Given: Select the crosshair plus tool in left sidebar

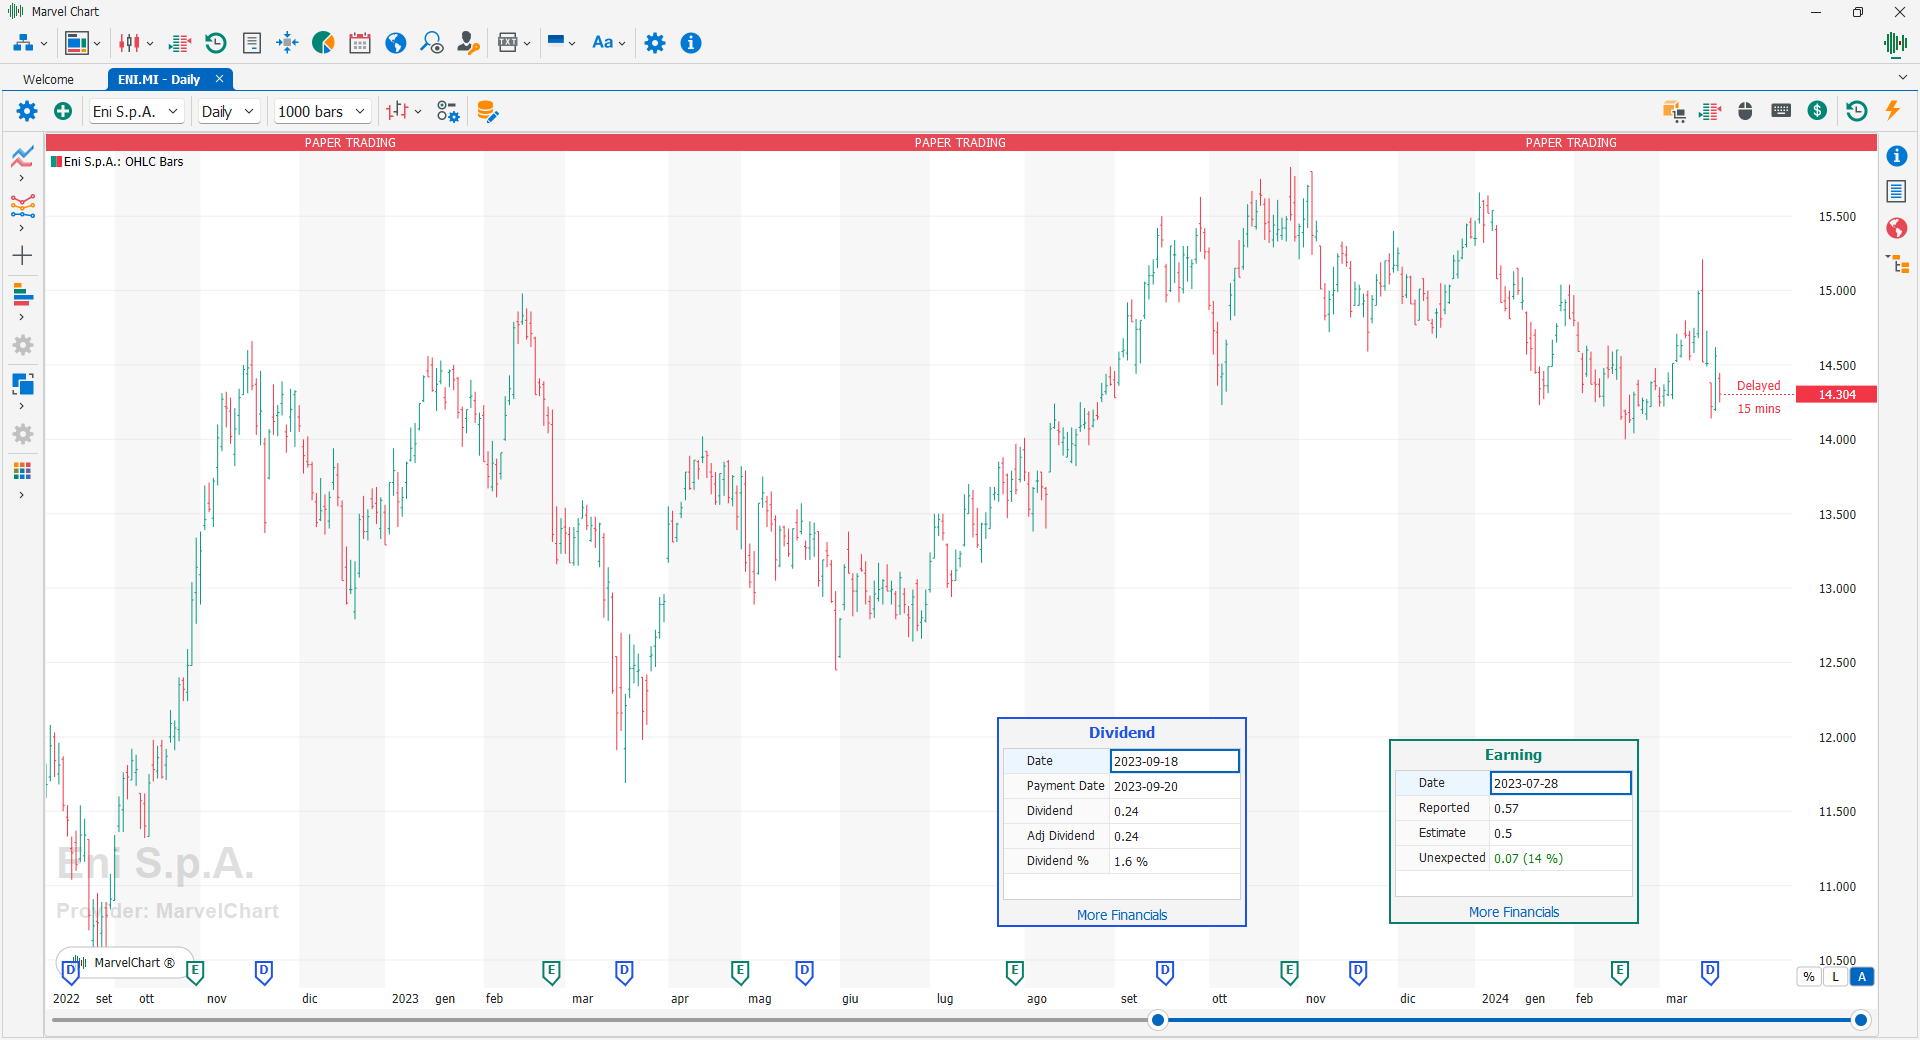Looking at the screenshot, I should pos(23,256).
